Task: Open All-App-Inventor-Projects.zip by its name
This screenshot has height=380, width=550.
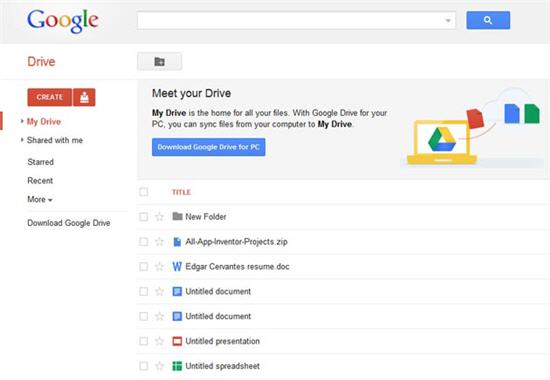Action: pos(236,241)
